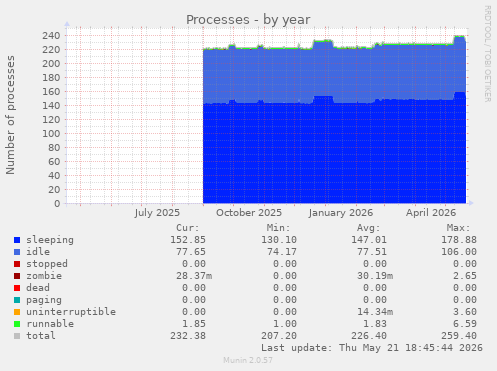Click runnable maximum value 6.59
Image resolution: width=497 pixels, height=371 pixels.
[465, 324]
